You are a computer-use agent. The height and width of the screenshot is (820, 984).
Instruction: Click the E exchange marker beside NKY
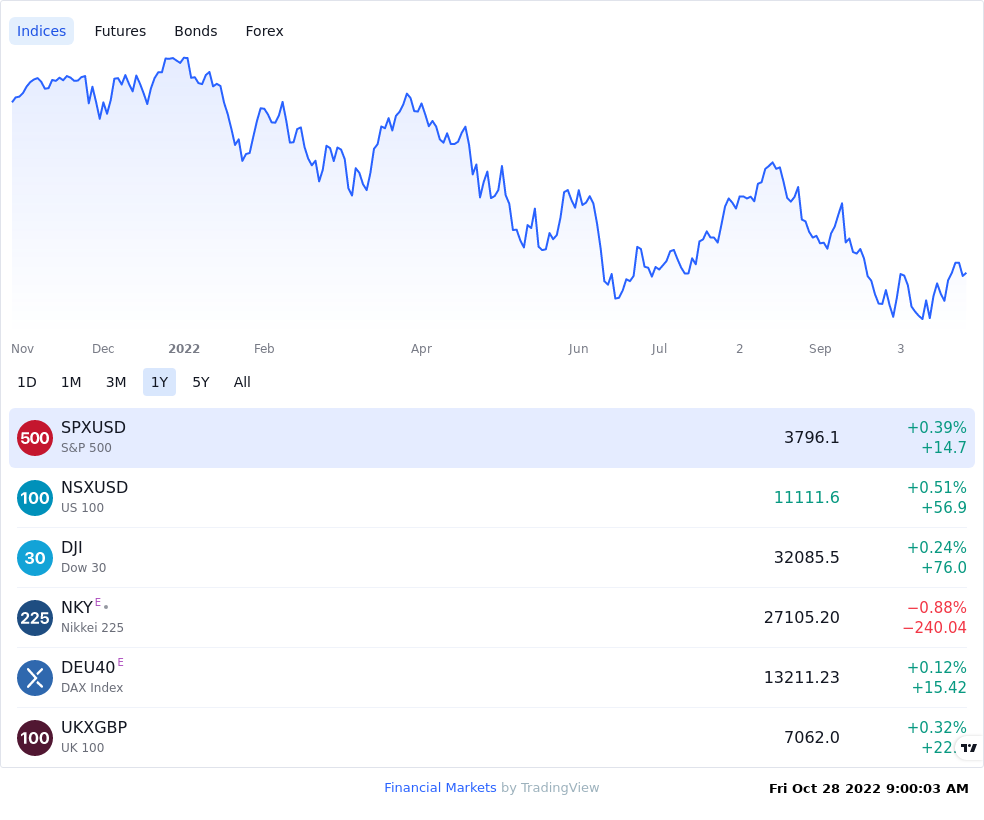pos(98,602)
